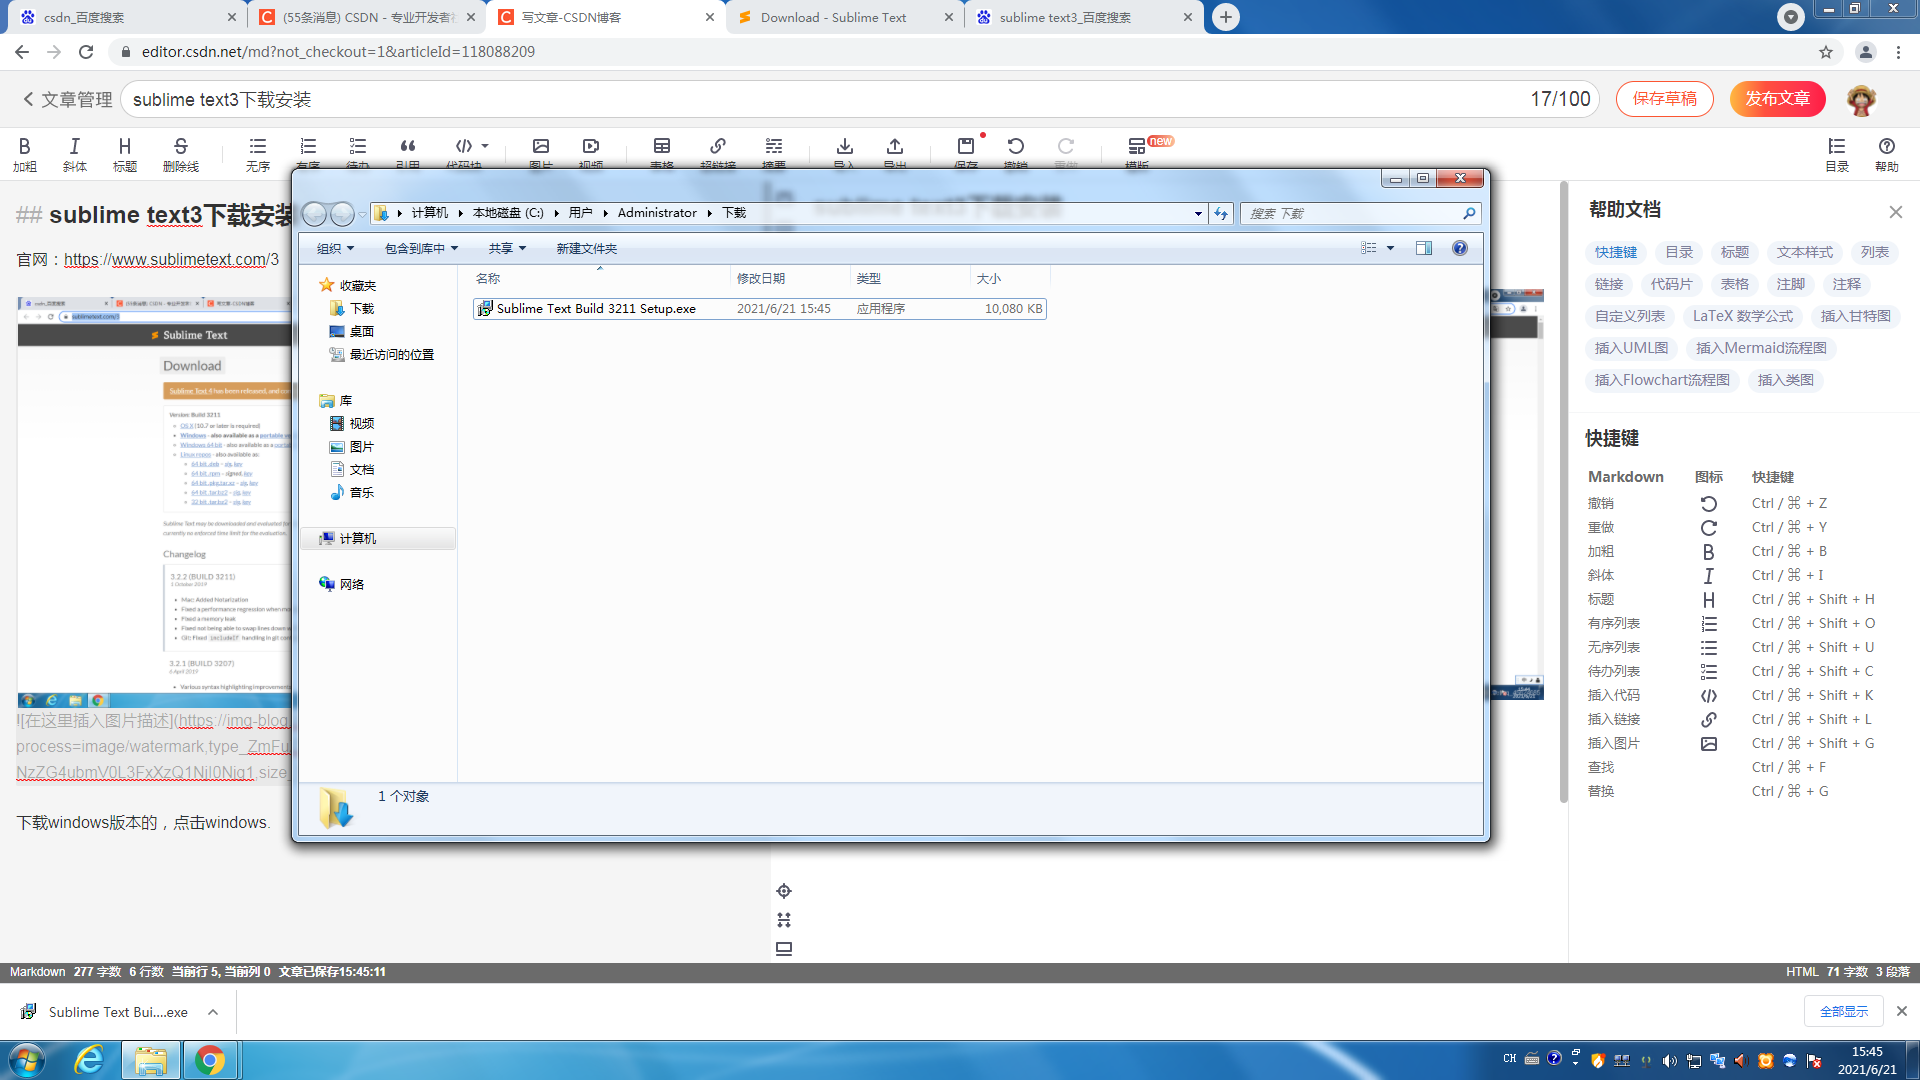This screenshot has width=1920, height=1080.
Task: Expand the 包含到库中 dropdown
Action: tap(421, 248)
